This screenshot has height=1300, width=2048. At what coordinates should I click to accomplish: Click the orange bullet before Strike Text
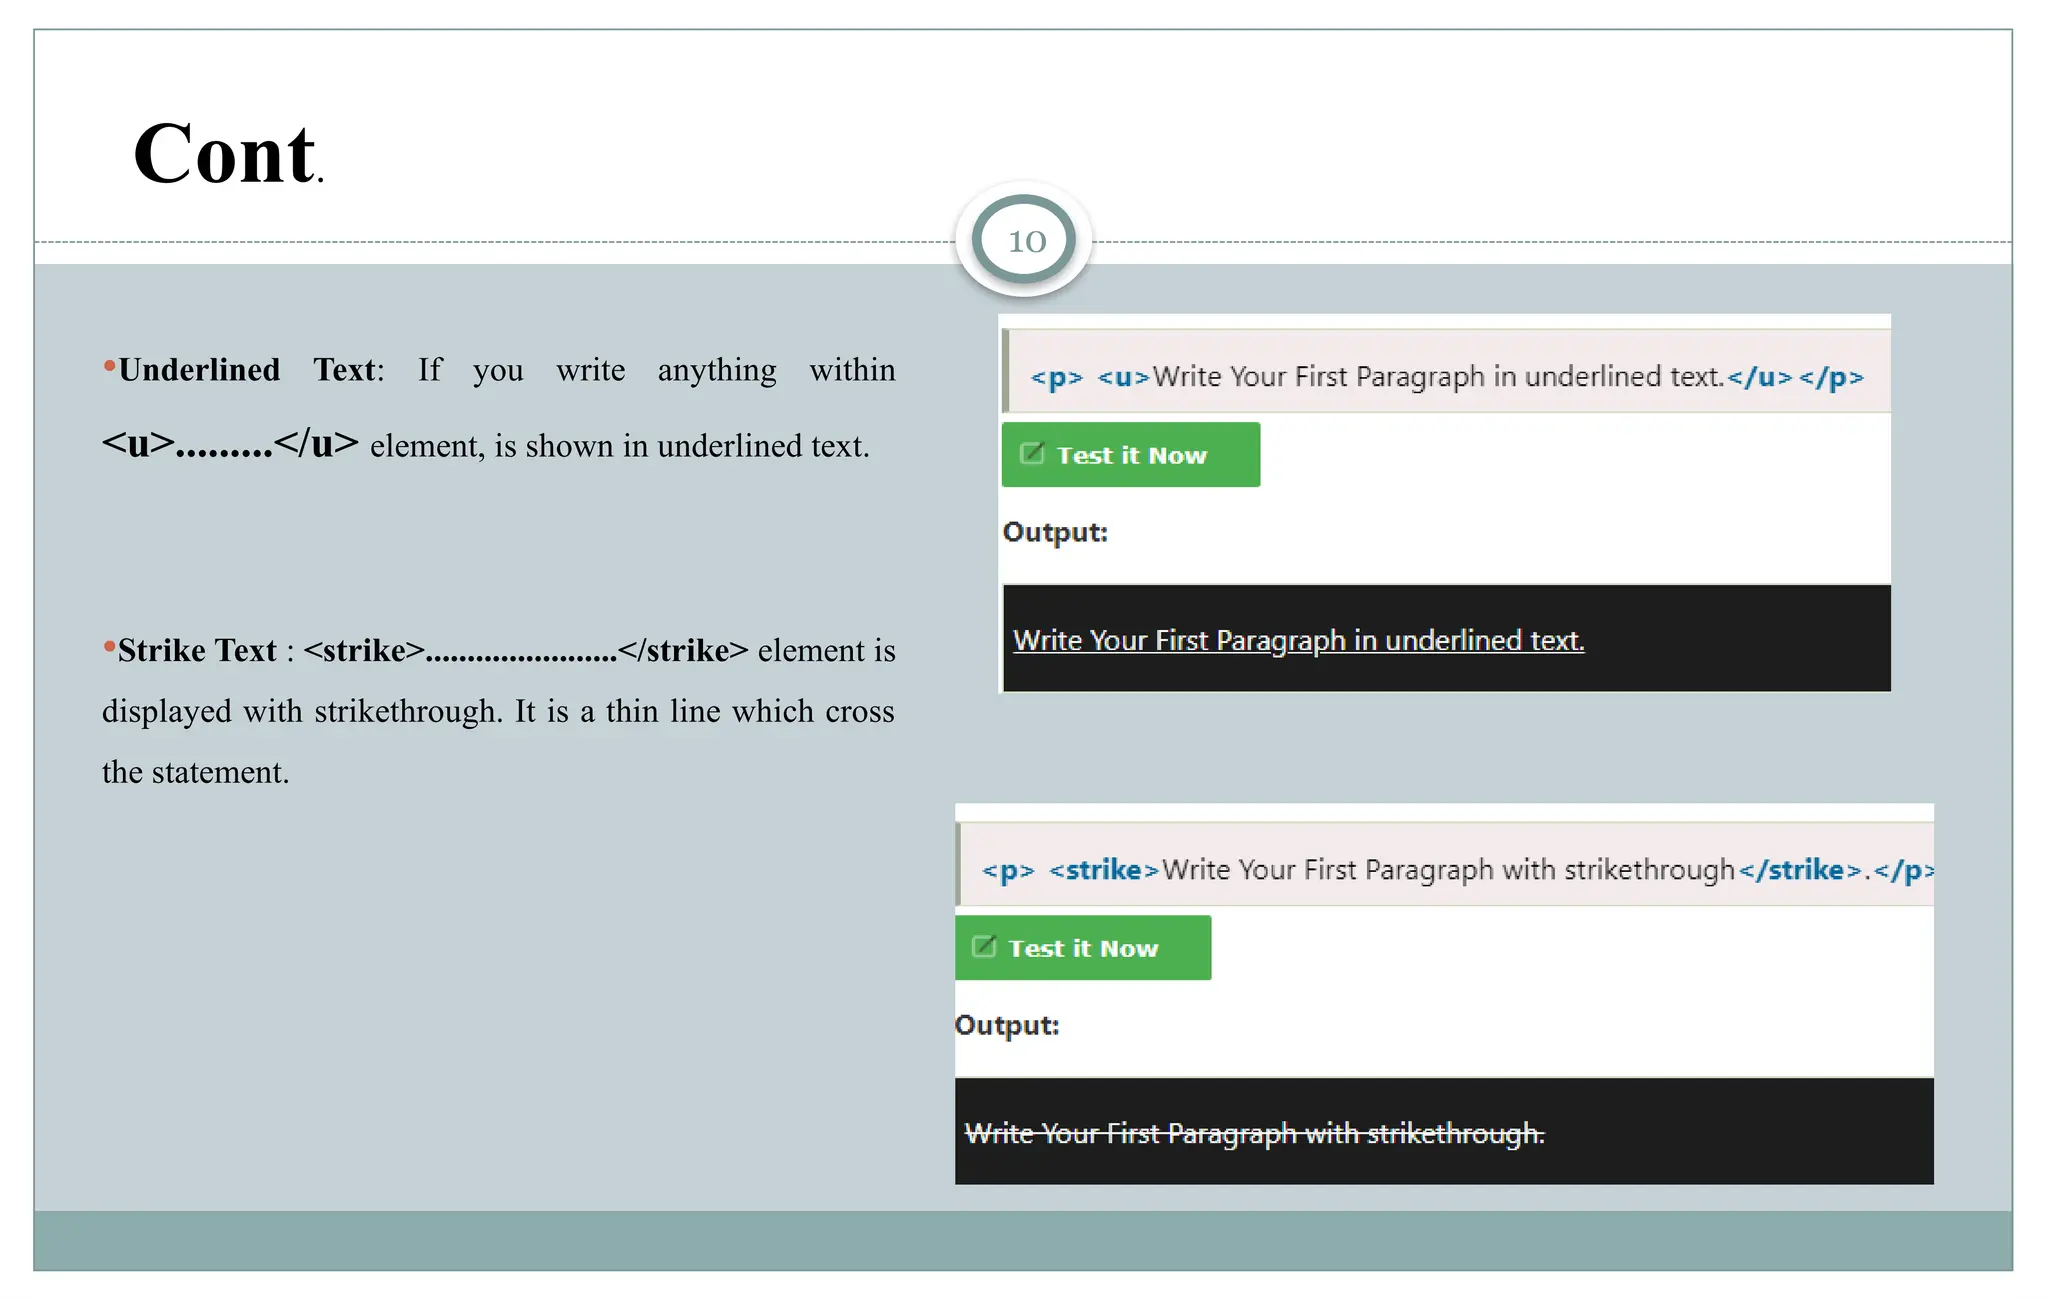tap(109, 646)
